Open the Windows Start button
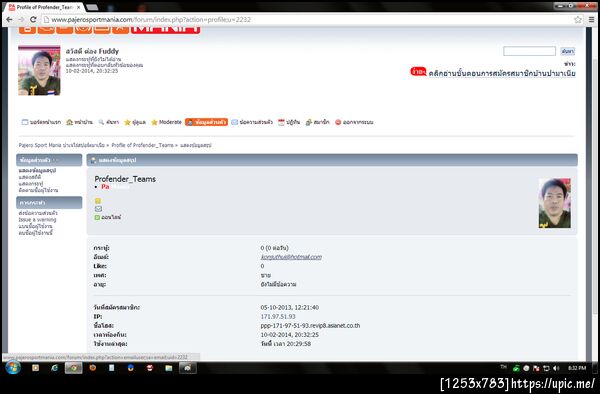The height and width of the screenshot is (394, 600). coord(12,368)
